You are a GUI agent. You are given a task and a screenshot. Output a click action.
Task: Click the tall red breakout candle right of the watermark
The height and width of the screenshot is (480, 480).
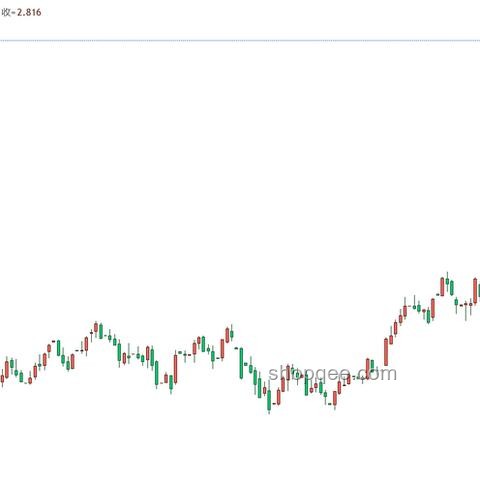pos(386,352)
